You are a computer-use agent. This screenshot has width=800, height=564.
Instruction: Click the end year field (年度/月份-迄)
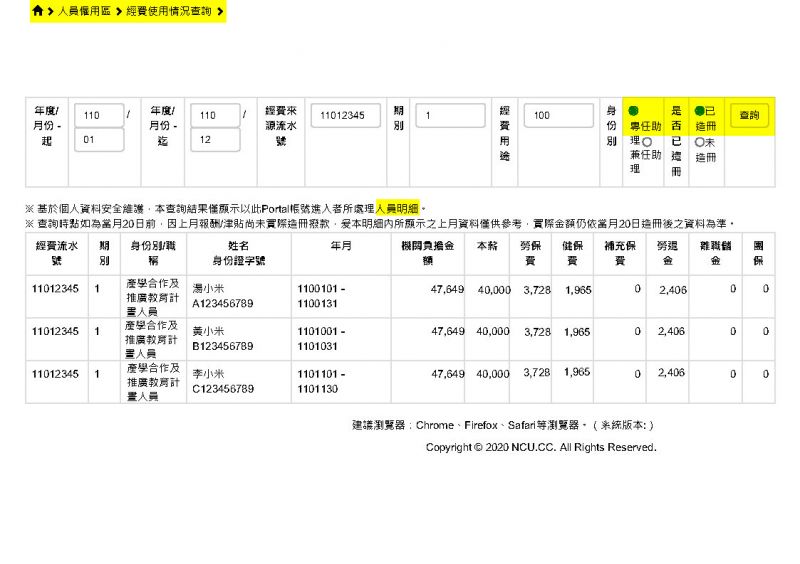[x=215, y=116]
